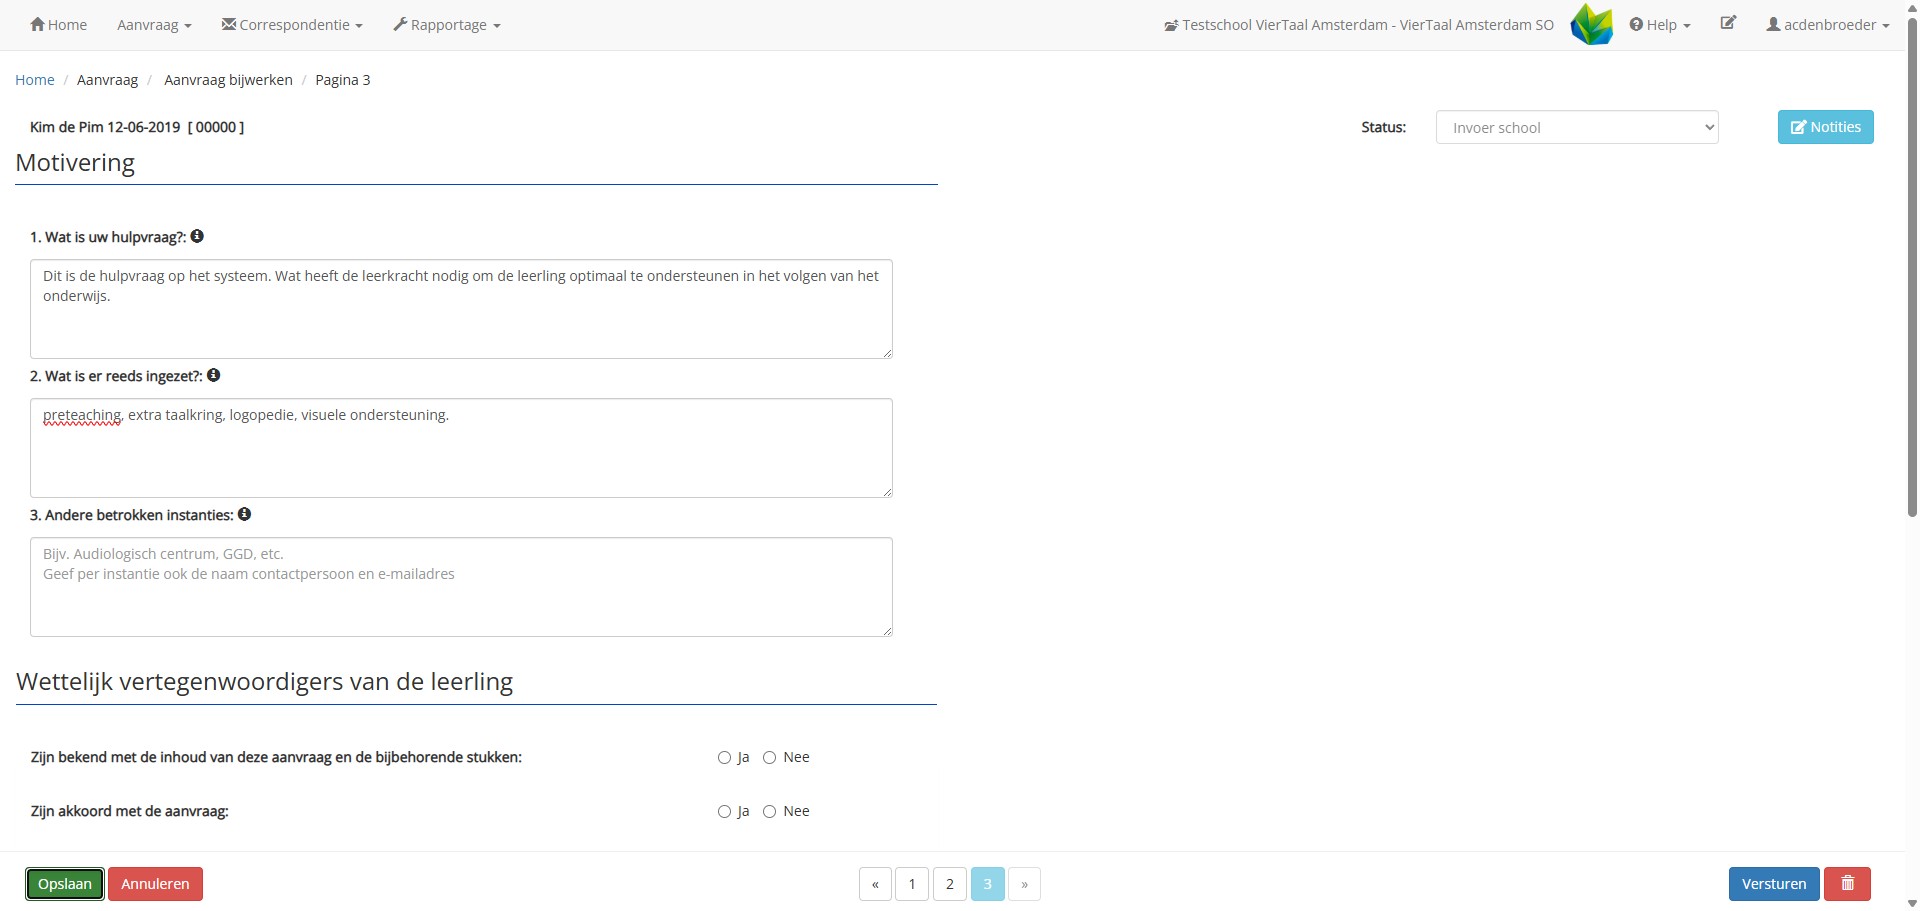Click the previous page « arrow
Viewport: 1920px width, 911px height.
pyautogui.click(x=875, y=884)
